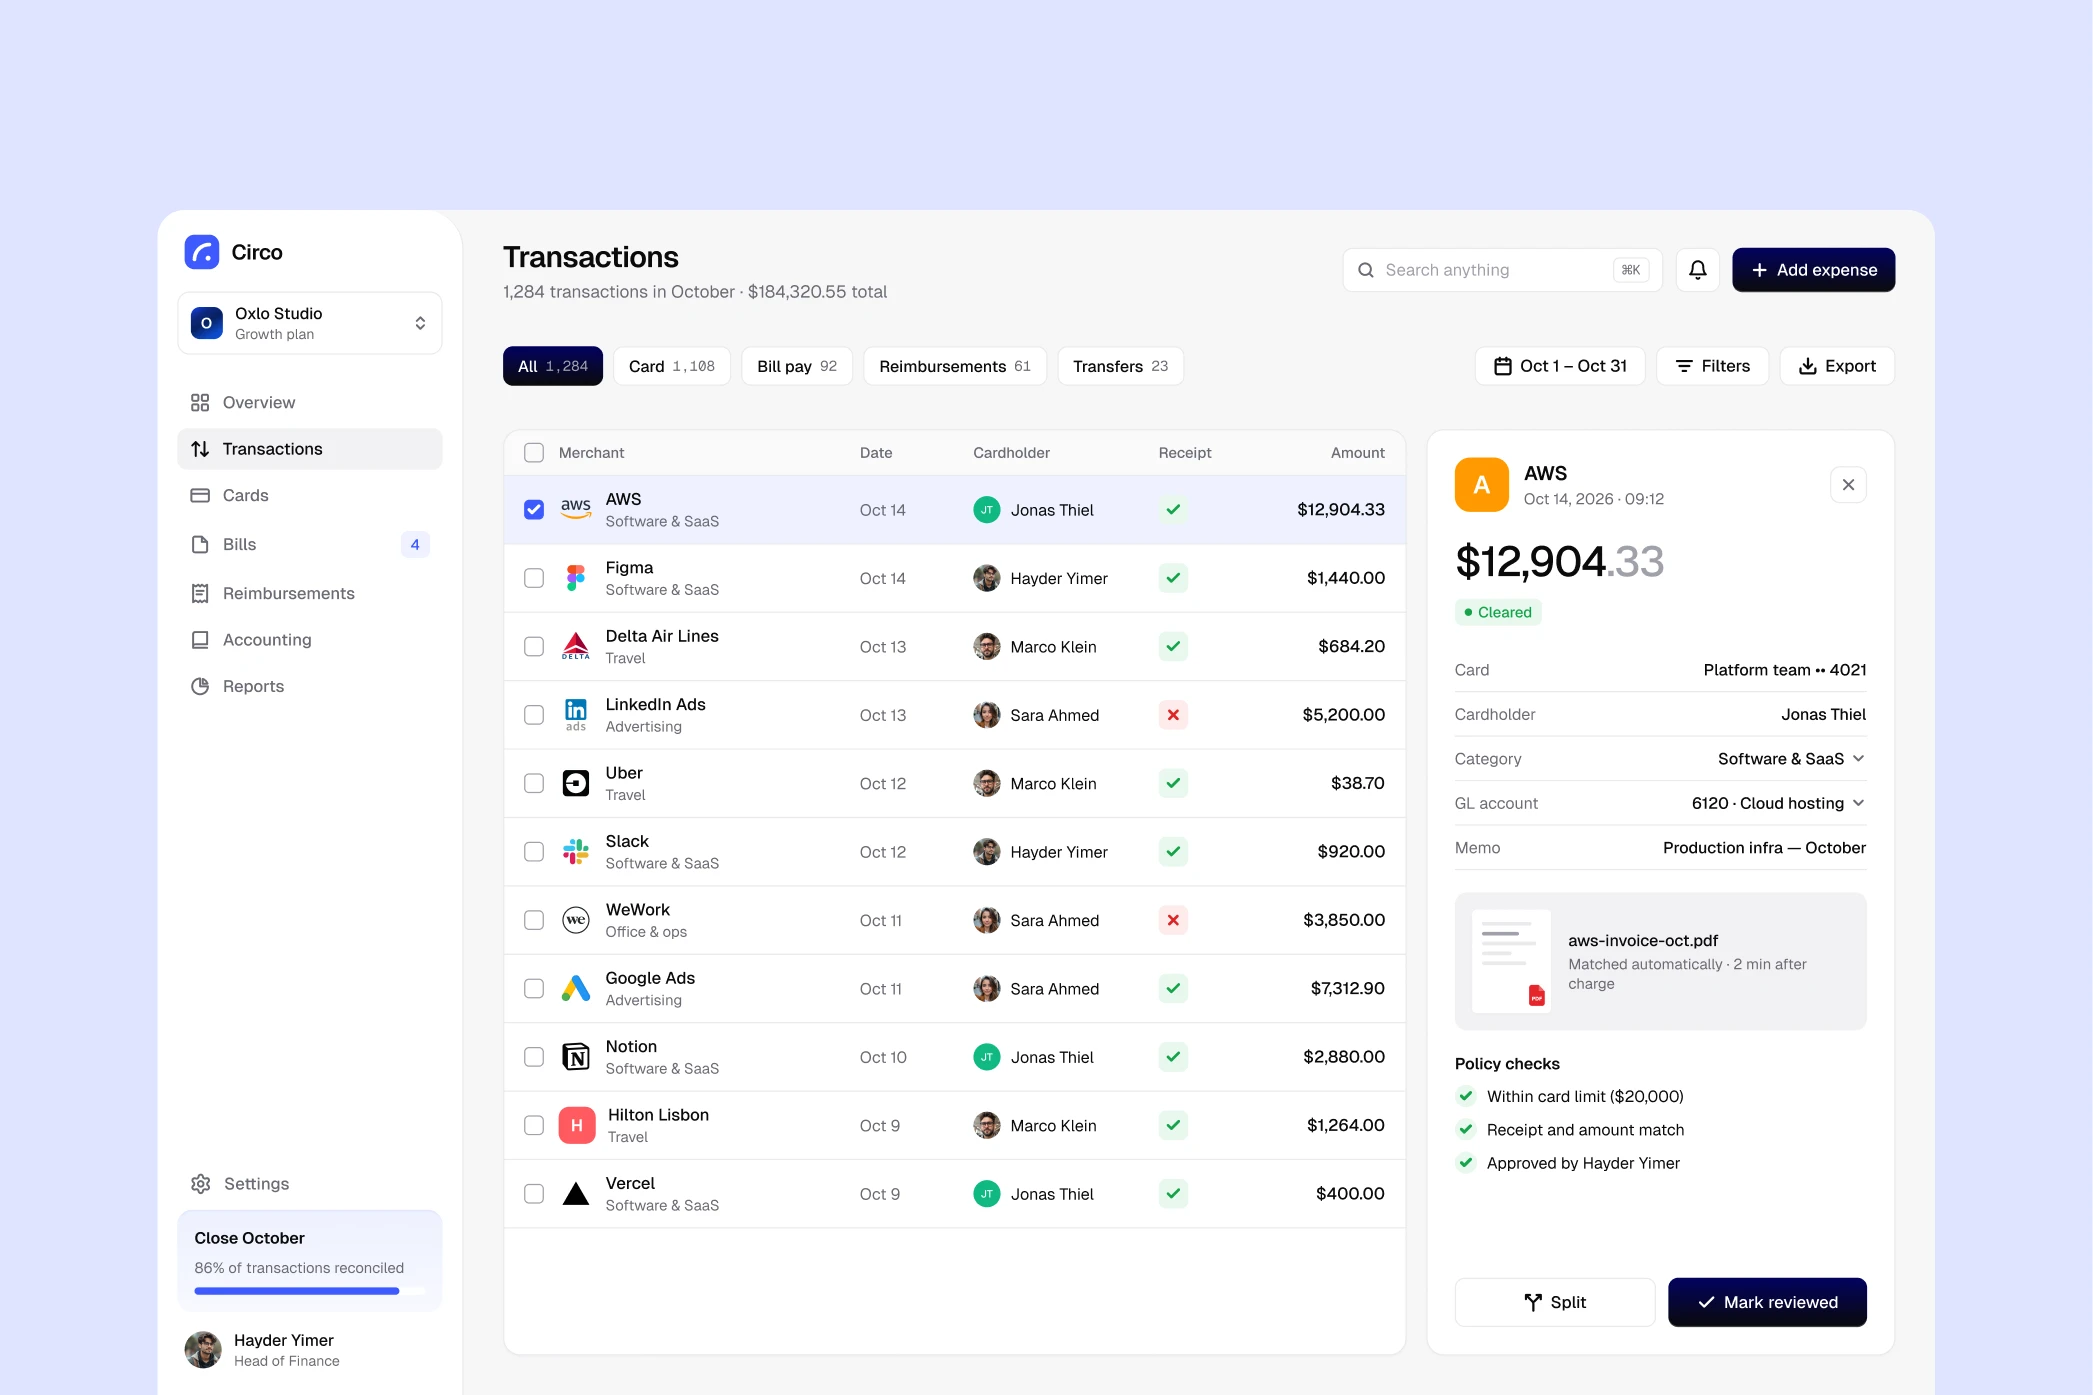Open the Cards sidebar item
This screenshot has width=2093, height=1395.
pyautogui.click(x=309, y=495)
